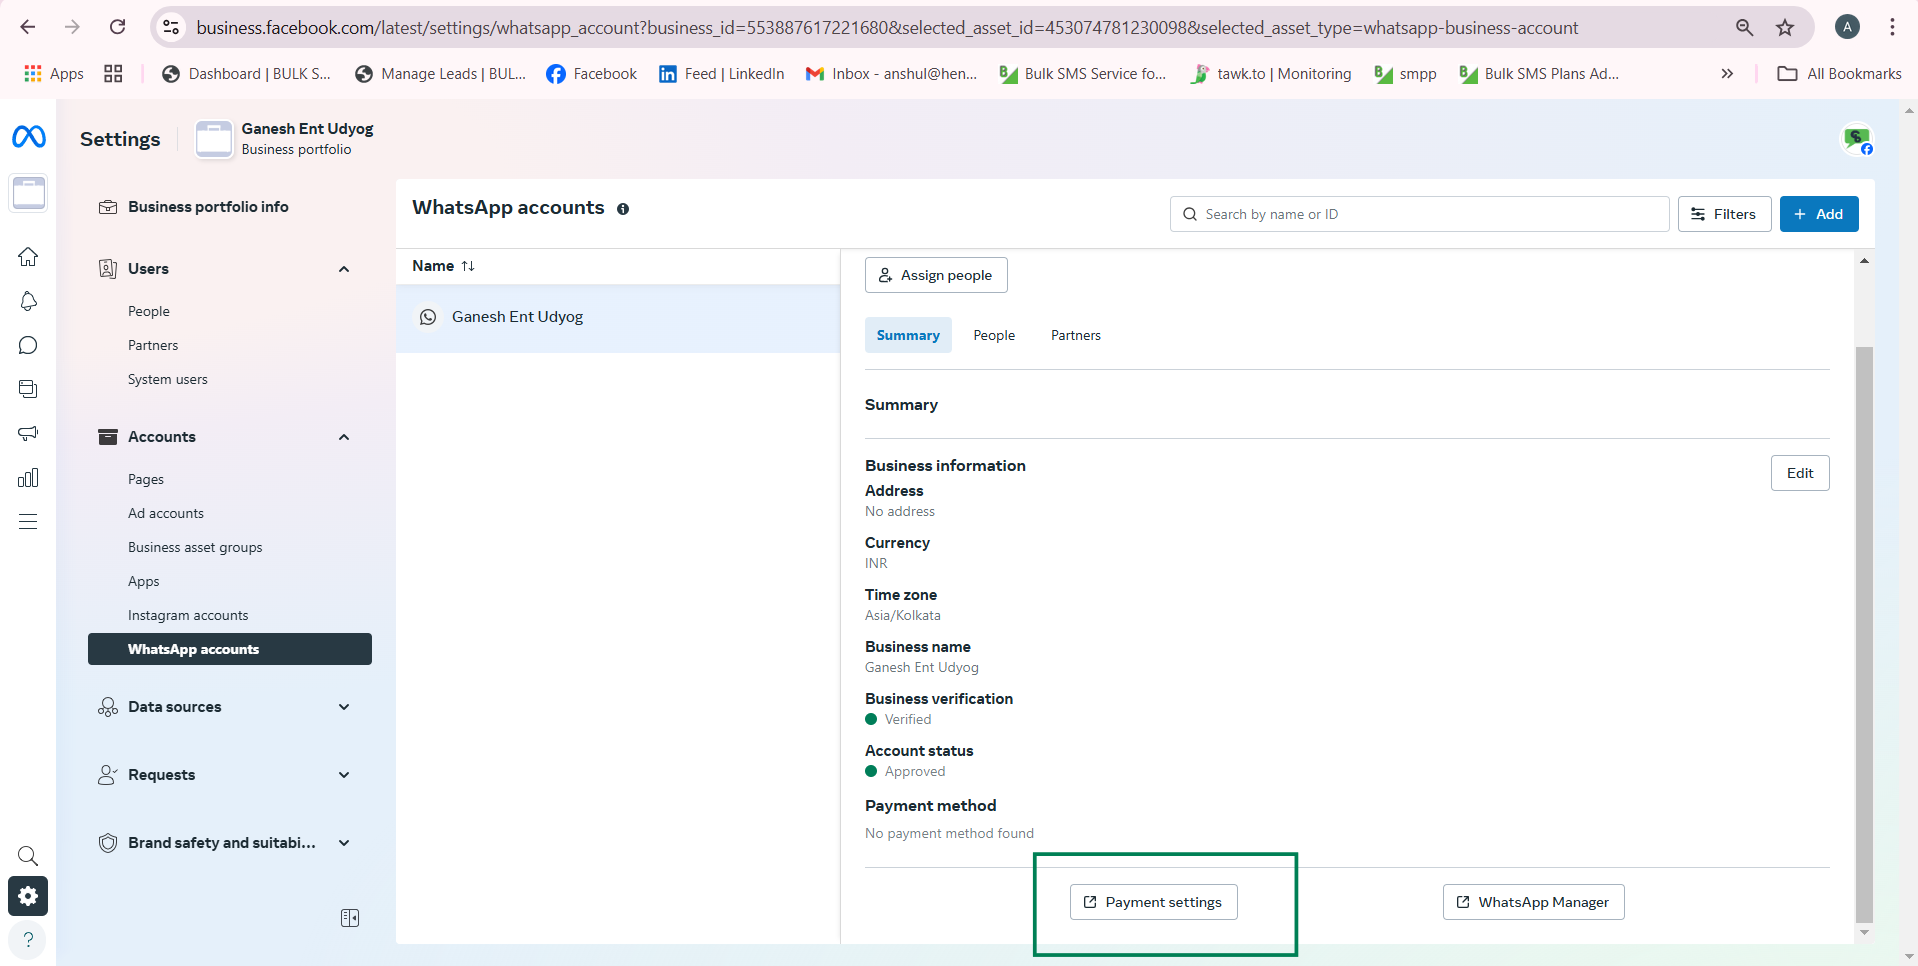Collapse the settings navigation panel icon
This screenshot has width=1918, height=966.
(x=350, y=918)
